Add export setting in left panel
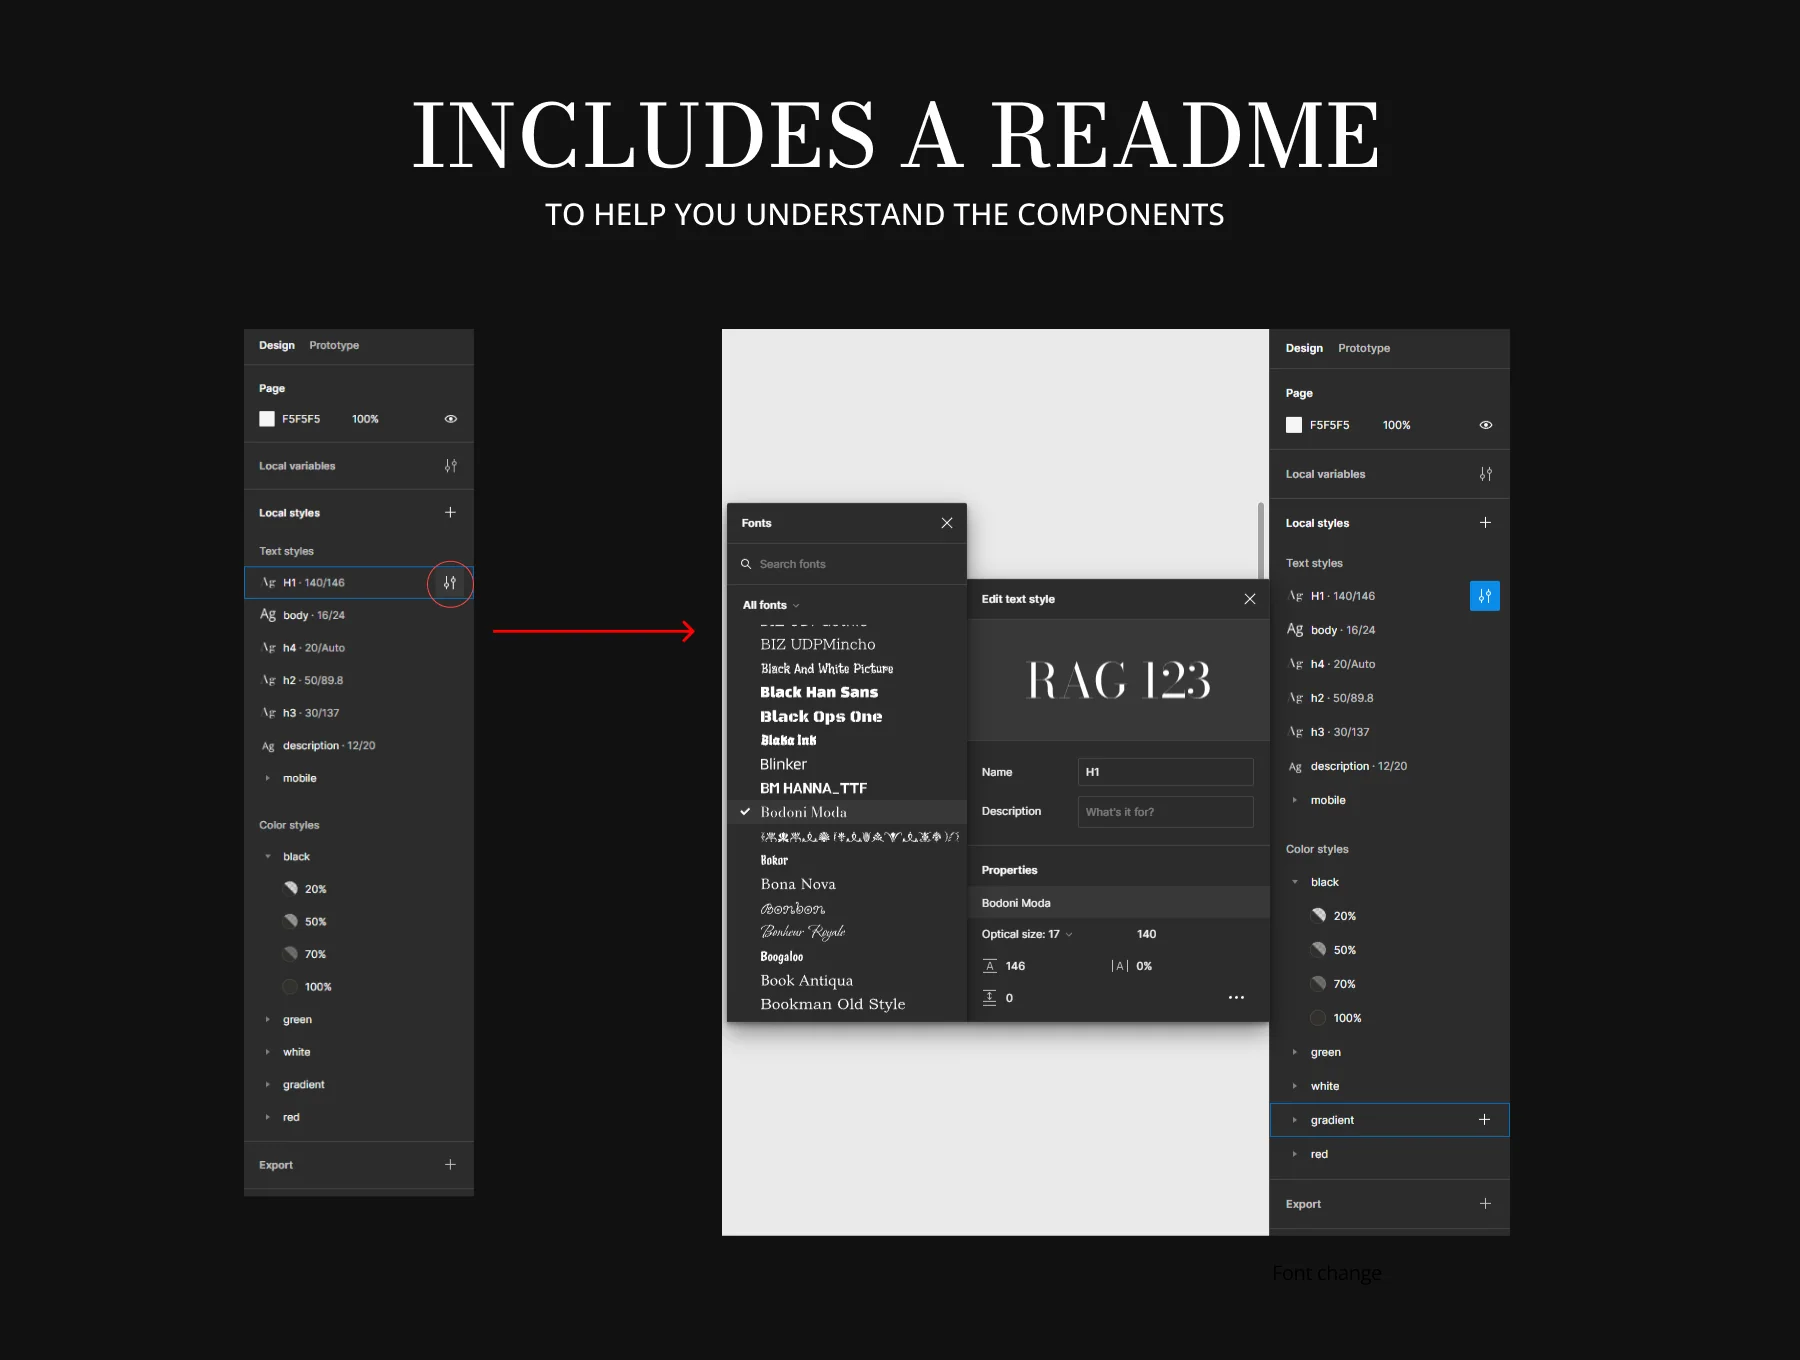1800x1360 pixels. pos(450,1164)
